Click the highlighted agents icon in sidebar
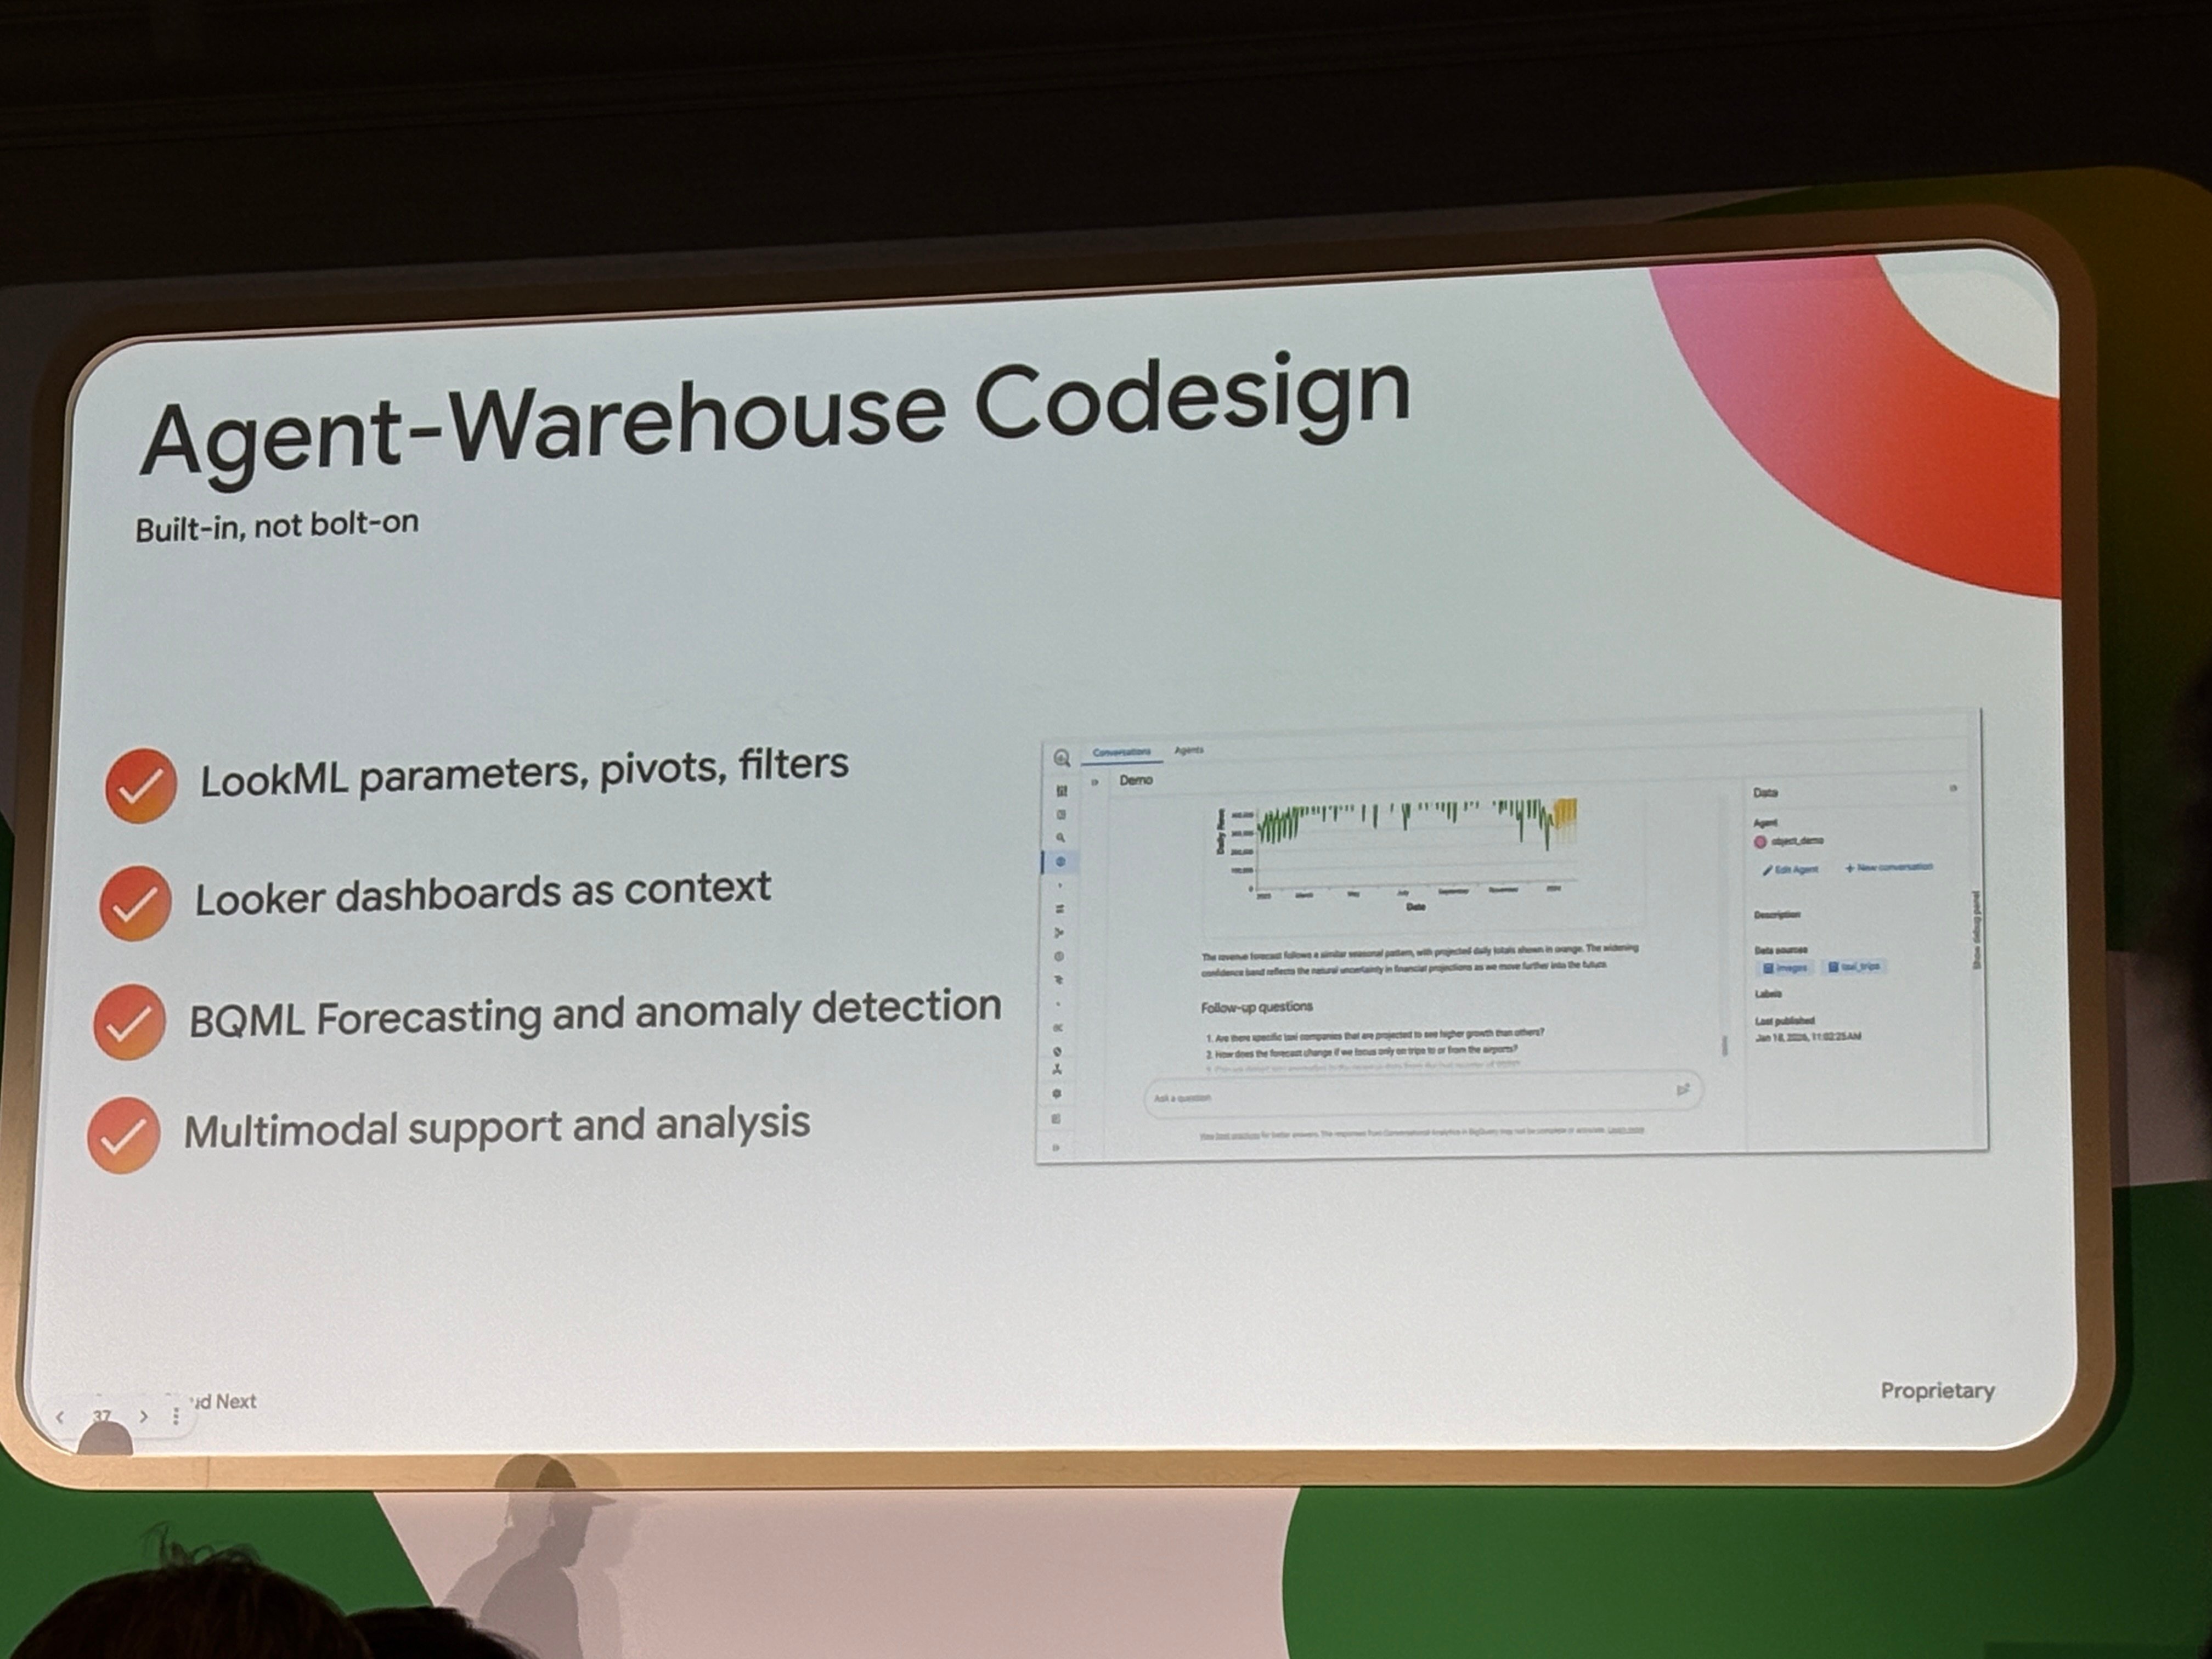 click(1060, 862)
